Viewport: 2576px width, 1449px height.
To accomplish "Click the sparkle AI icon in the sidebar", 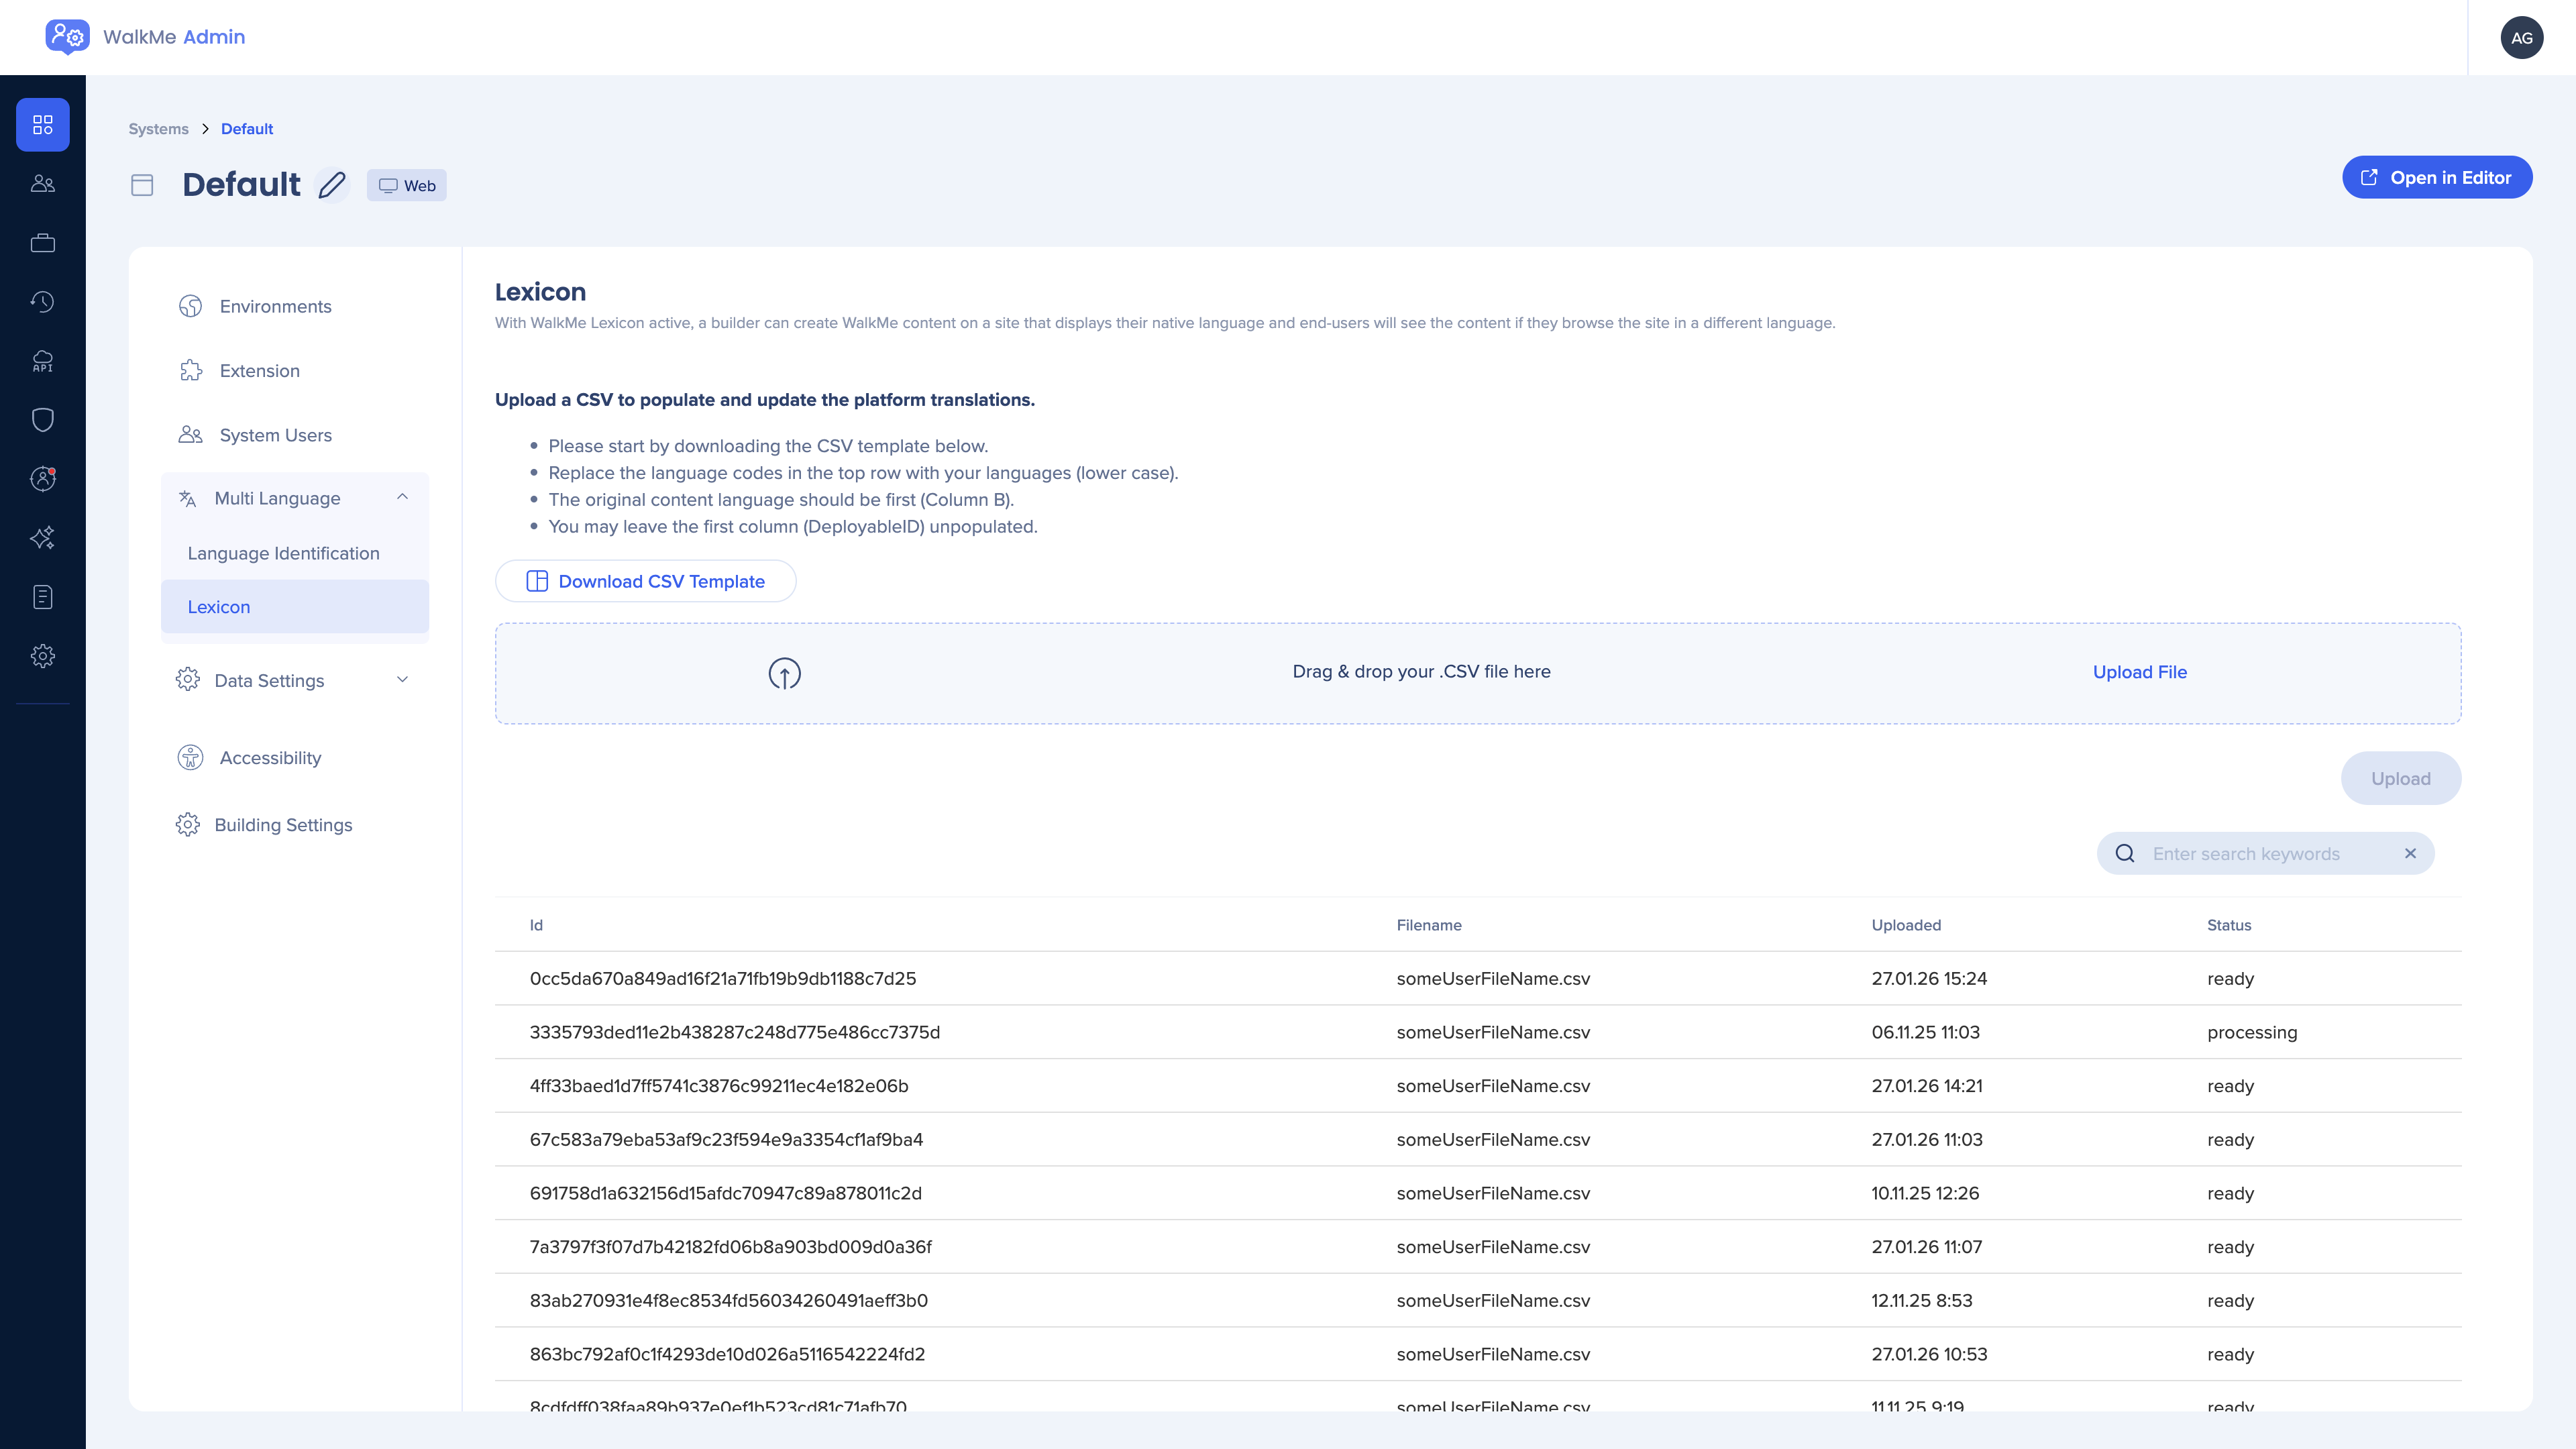I will pos(42,538).
